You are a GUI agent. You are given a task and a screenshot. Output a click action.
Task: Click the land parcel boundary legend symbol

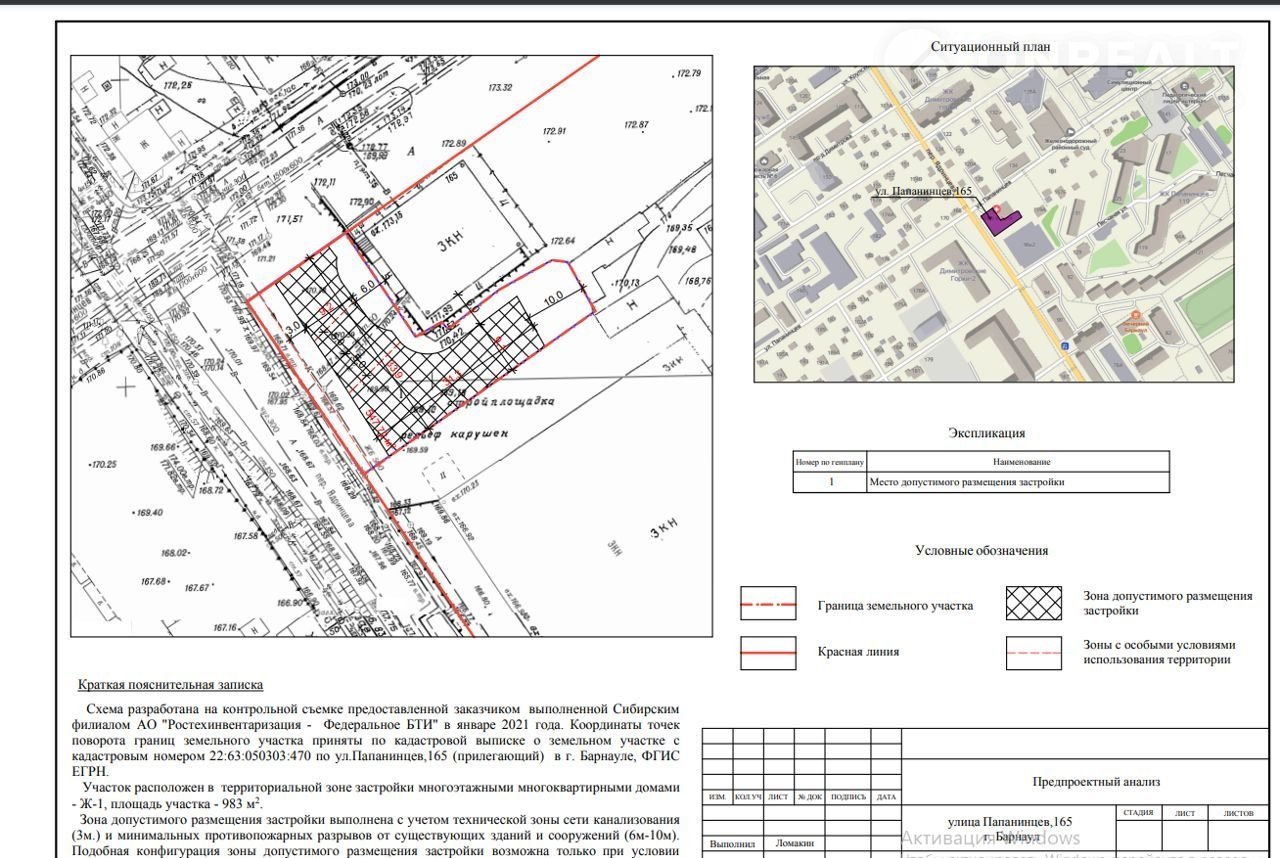[x=768, y=604]
